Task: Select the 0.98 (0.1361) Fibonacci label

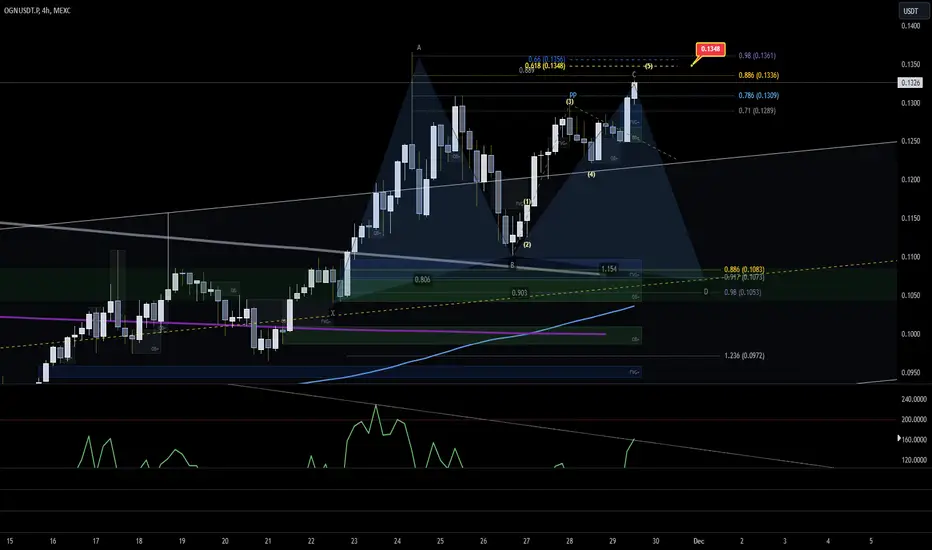Action: (x=757, y=55)
